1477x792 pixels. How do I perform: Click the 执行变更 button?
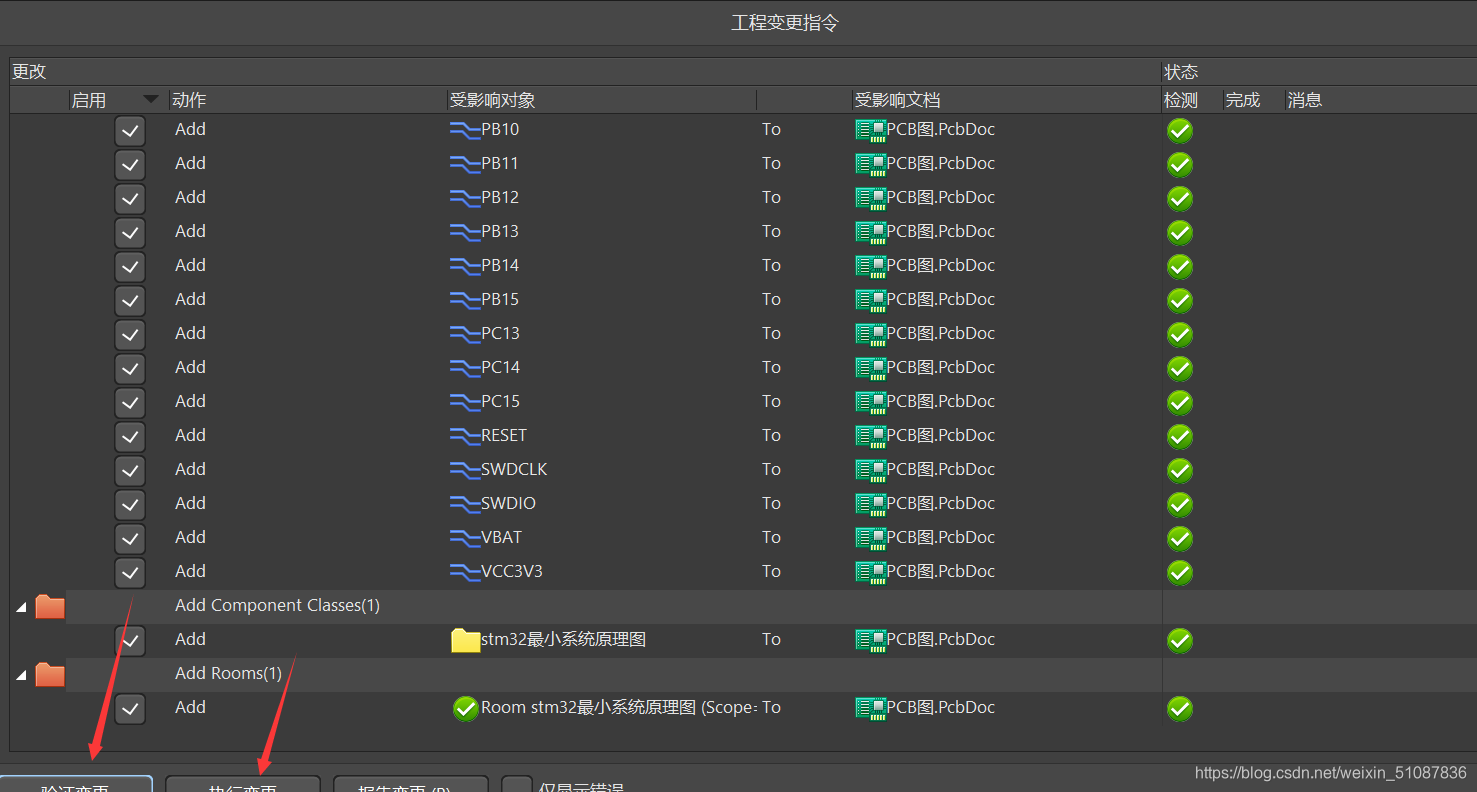[x=242, y=784]
